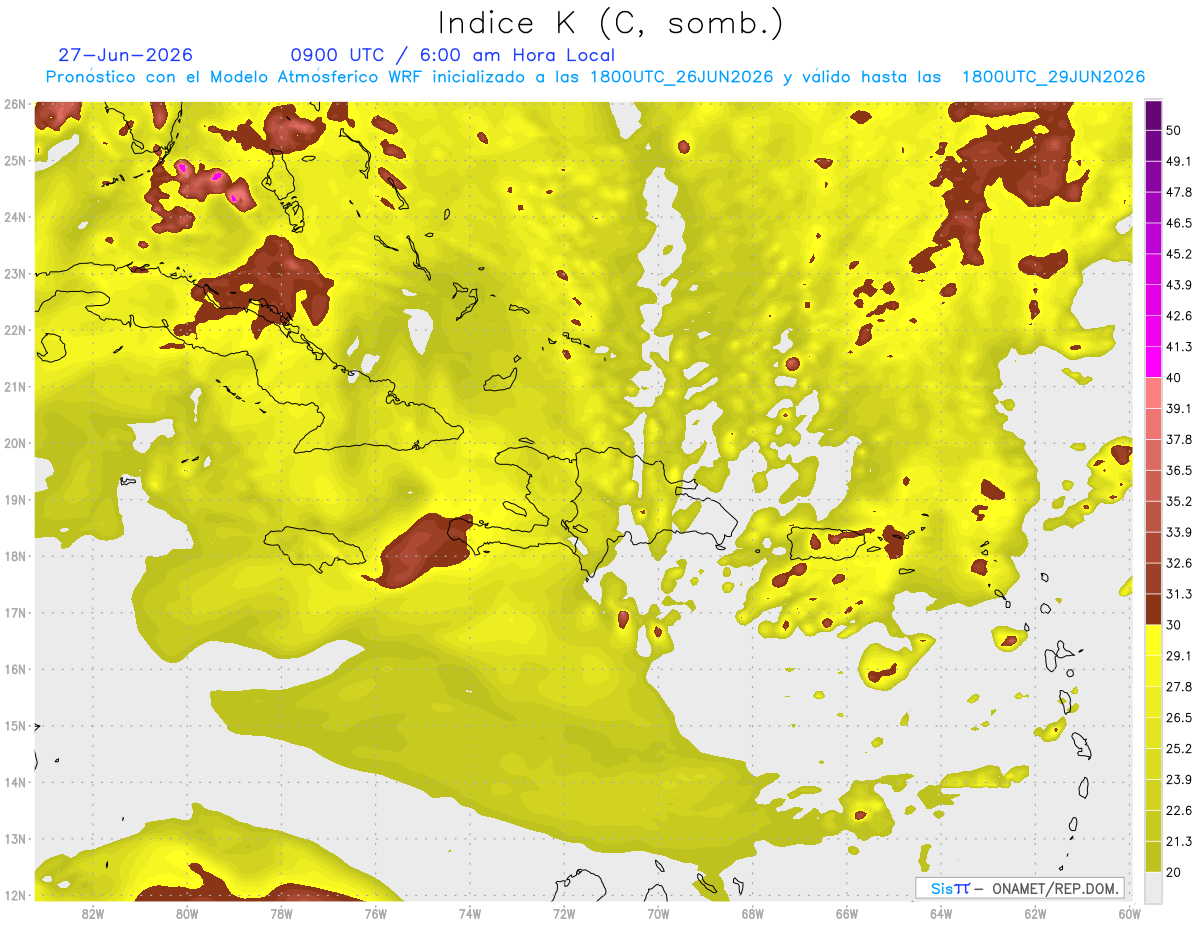
Task: Click the longitude label '78W'
Action: coord(281,913)
